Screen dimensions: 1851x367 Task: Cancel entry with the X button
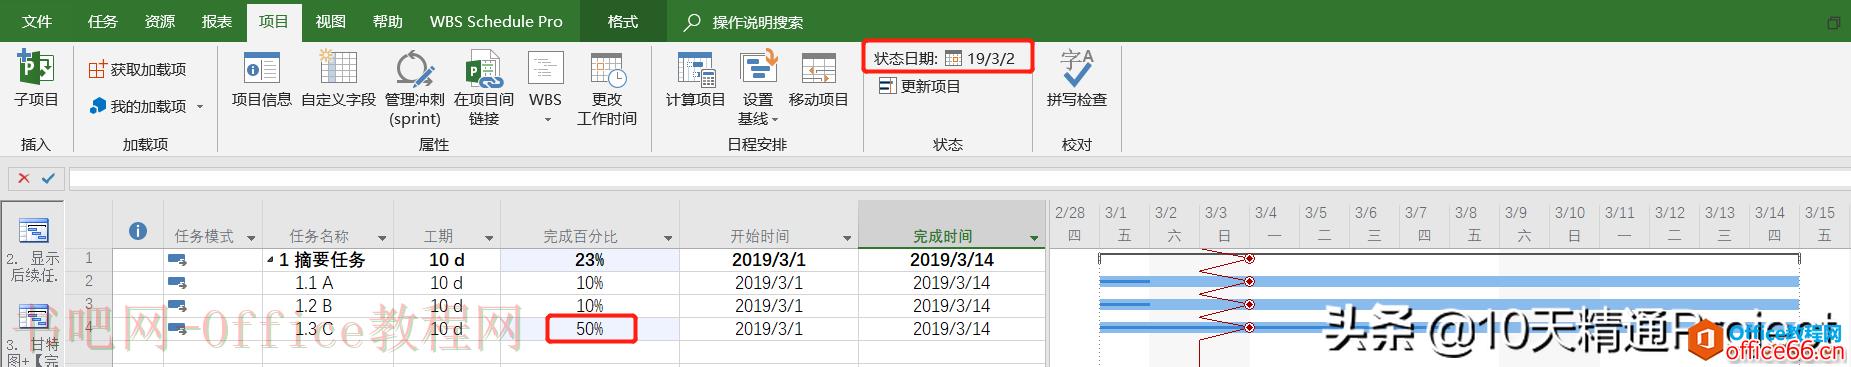[24, 178]
